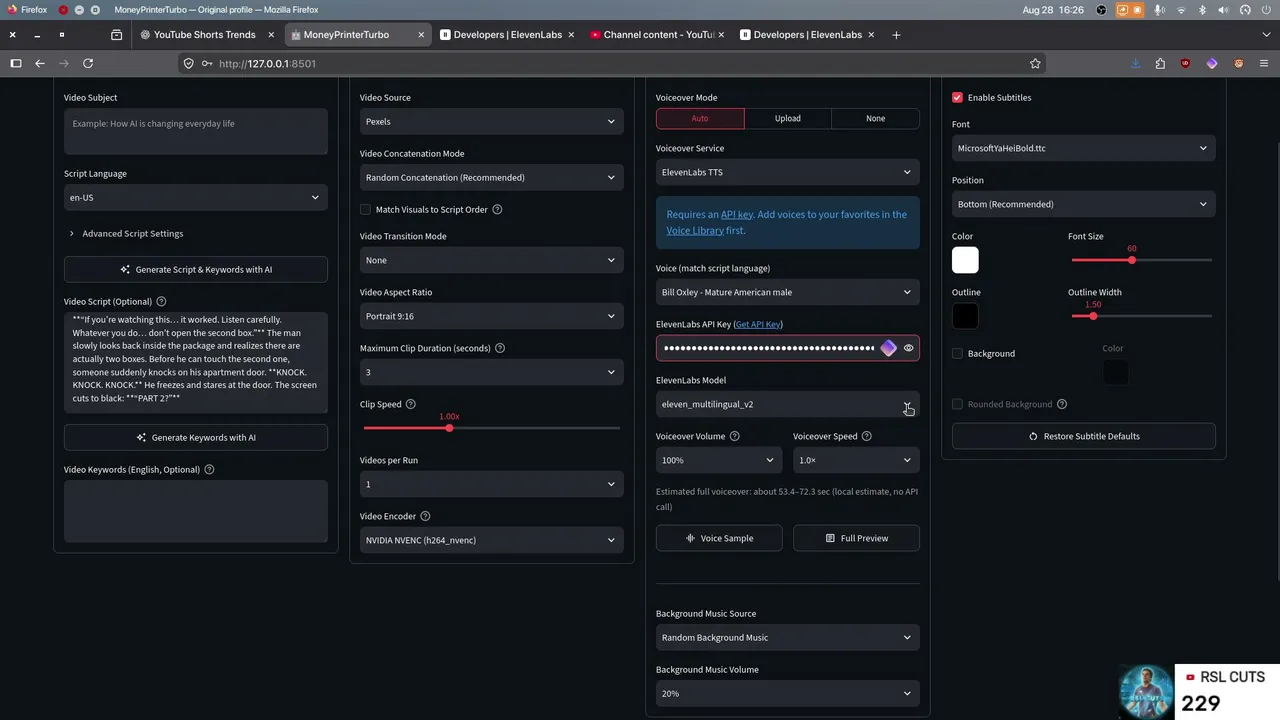Screen dimensions: 1280x720
Task: Open the Script Language dropdown
Action: pos(196,197)
